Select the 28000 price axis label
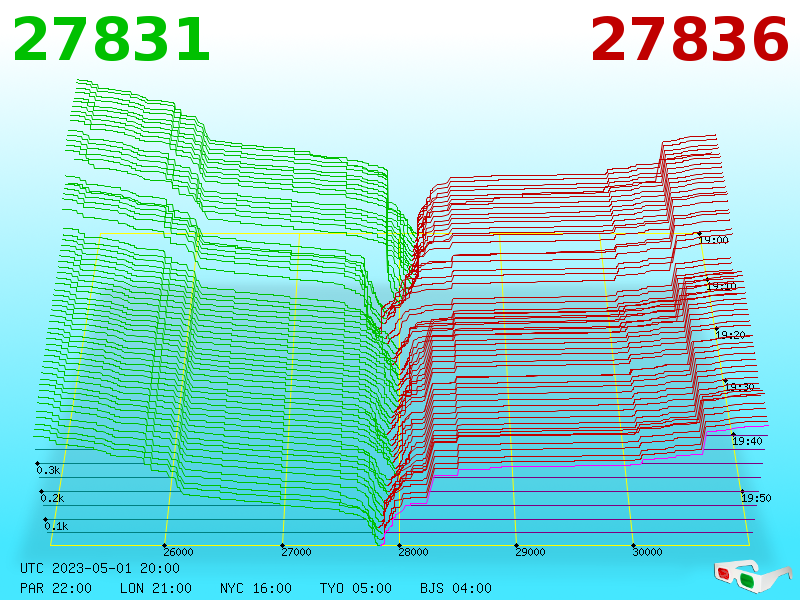This screenshot has height=600, width=800. (413, 552)
